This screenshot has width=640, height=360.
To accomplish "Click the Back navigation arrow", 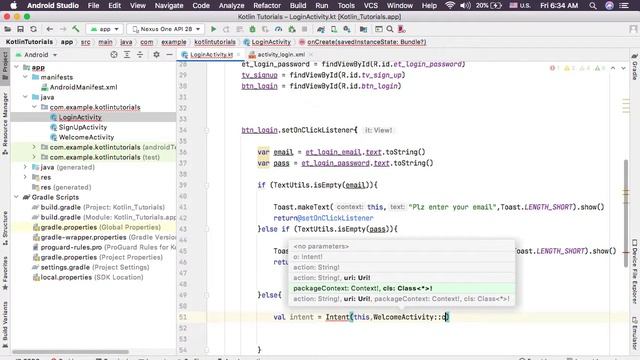I will tap(50, 29).
